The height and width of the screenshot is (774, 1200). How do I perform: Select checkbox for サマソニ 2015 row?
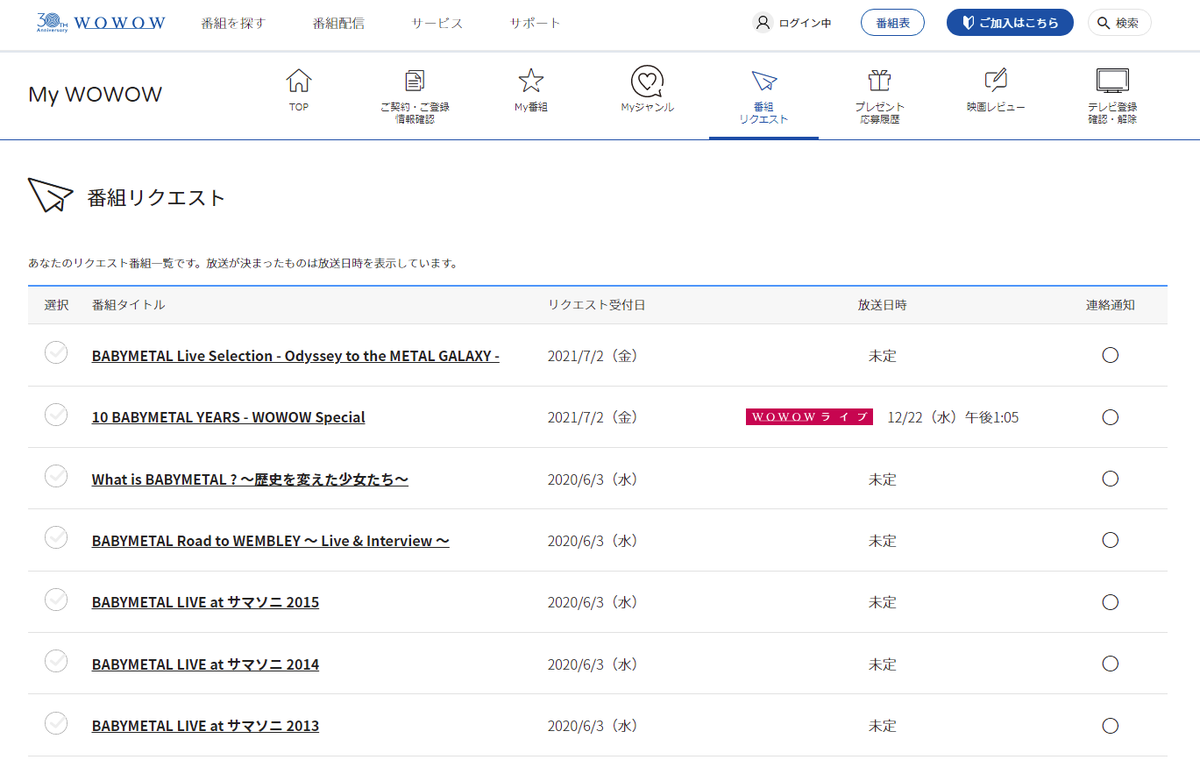point(56,599)
